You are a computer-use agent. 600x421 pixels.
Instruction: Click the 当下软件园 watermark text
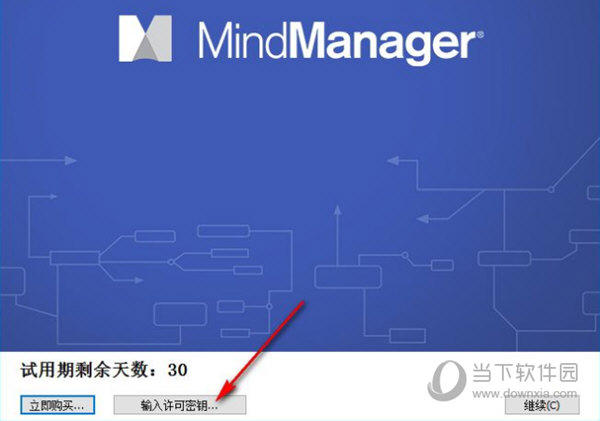525,372
